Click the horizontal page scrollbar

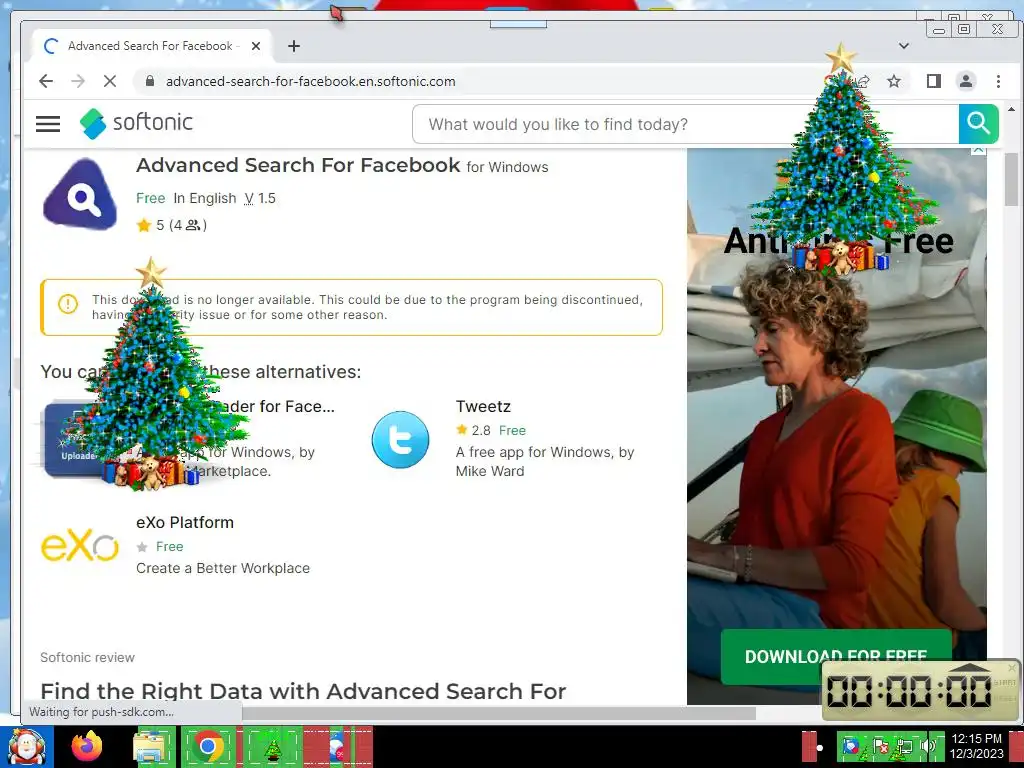496,714
